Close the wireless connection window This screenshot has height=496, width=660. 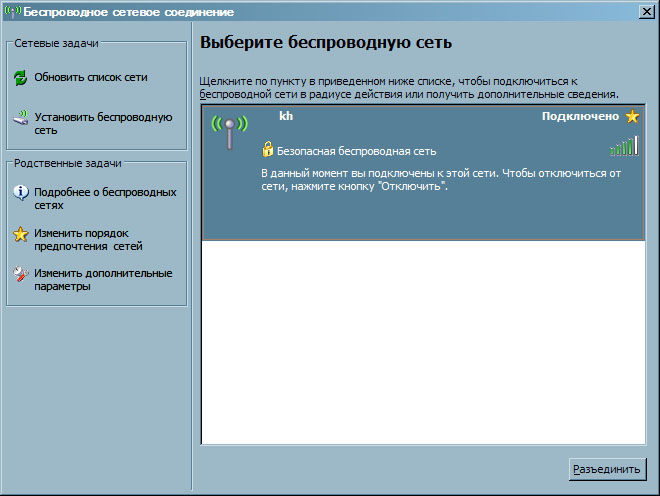coord(647,11)
